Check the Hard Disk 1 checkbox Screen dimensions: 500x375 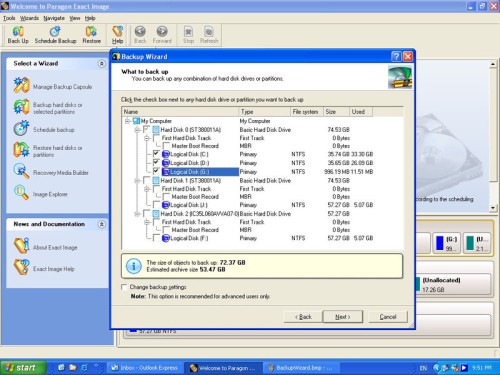pyautogui.click(x=146, y=180)
